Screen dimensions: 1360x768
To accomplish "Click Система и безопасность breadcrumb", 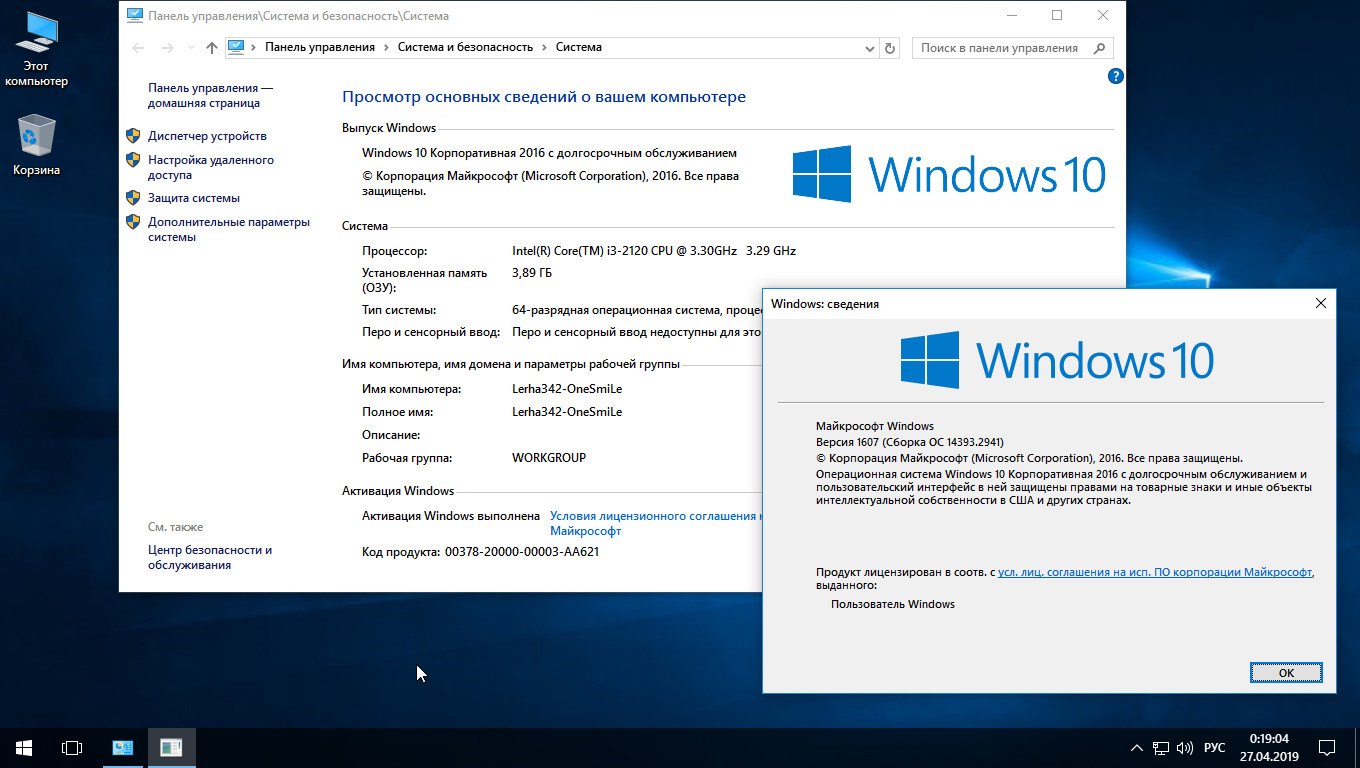I will 465,47.
